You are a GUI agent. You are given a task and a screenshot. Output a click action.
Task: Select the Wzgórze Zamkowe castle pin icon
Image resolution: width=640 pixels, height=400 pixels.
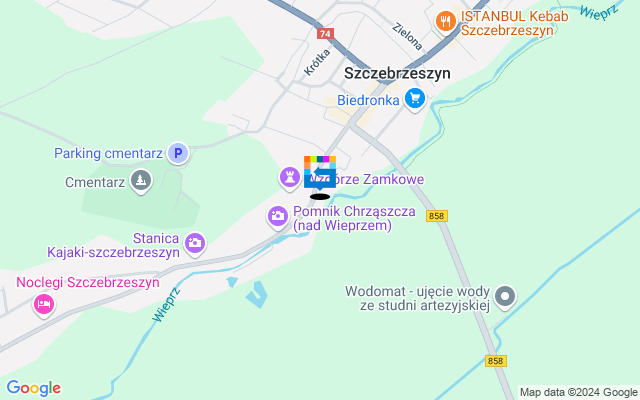[289, 178]
